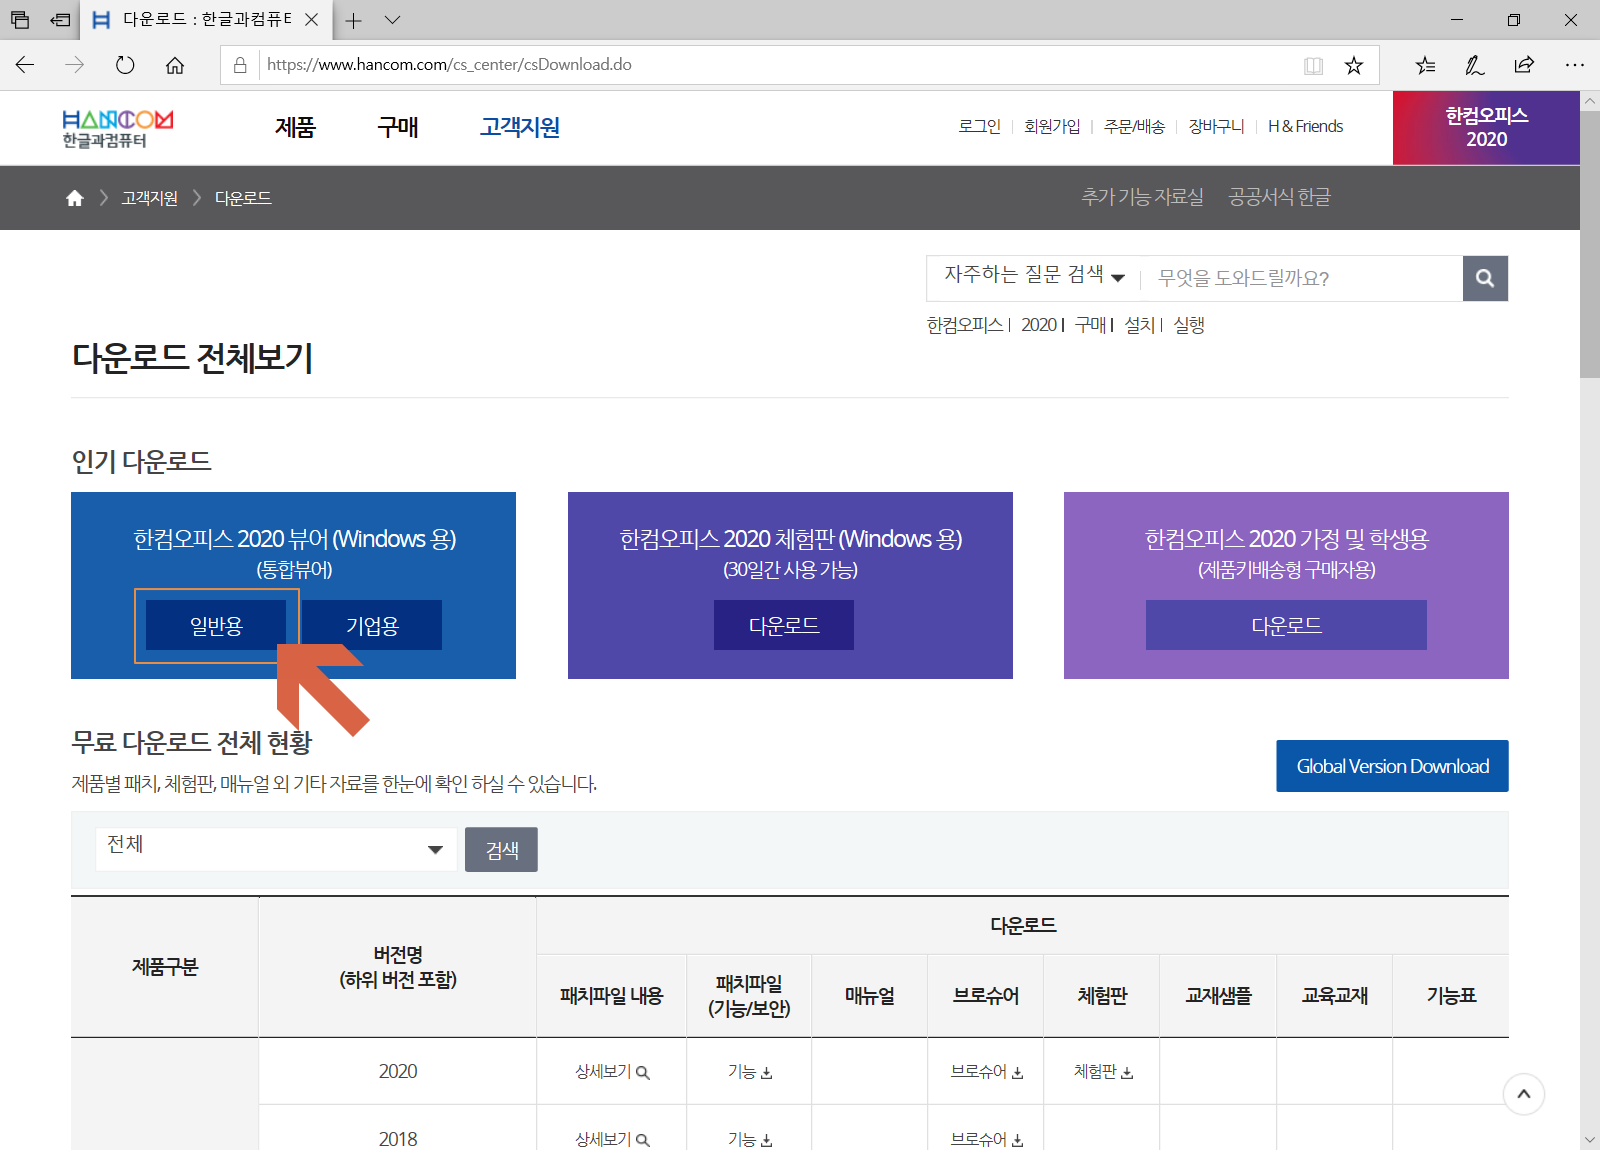
Task: Click the 실행 keyword link
Action: tap(1189, 325)
